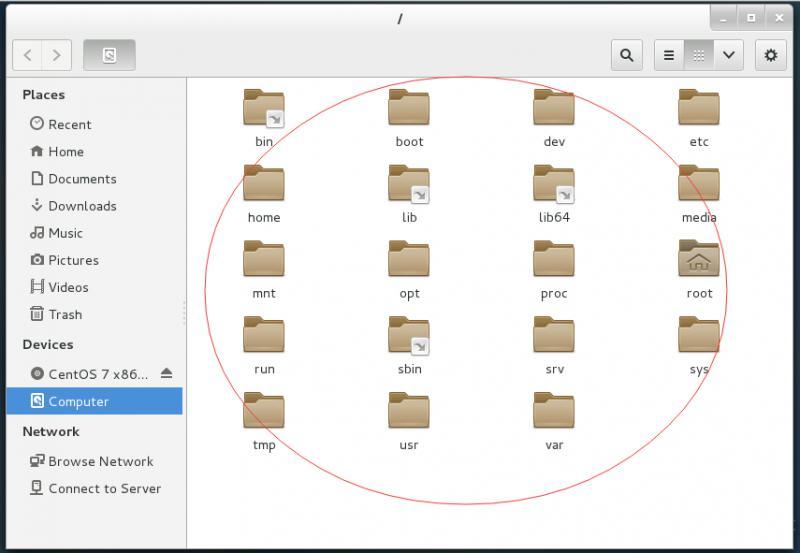Select the dev folder
The width and height of the screenshot is (800, 553).
(554, 108)
